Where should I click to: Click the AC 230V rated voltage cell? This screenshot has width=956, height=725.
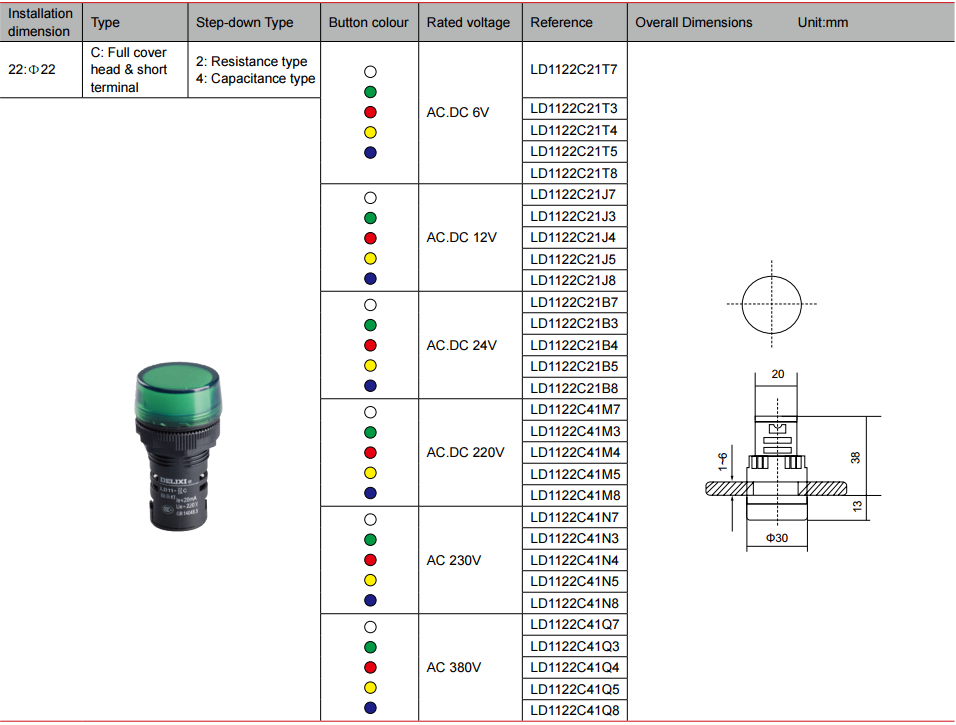(x=470, y=560)
